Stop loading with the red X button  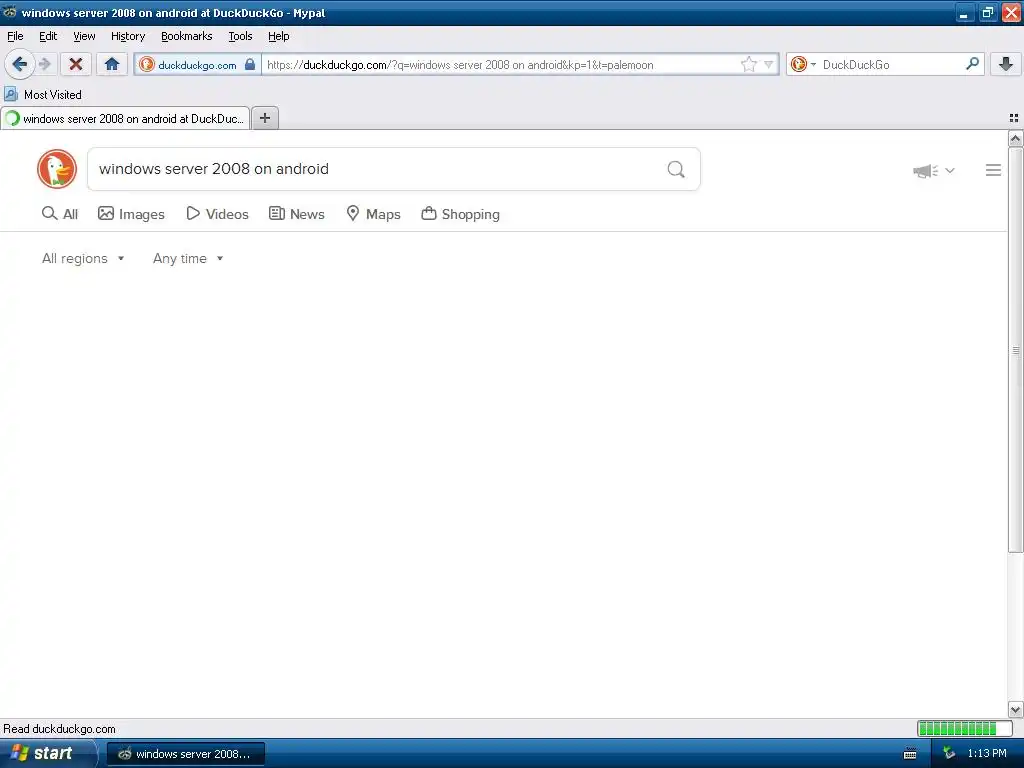tap(76, 64)
